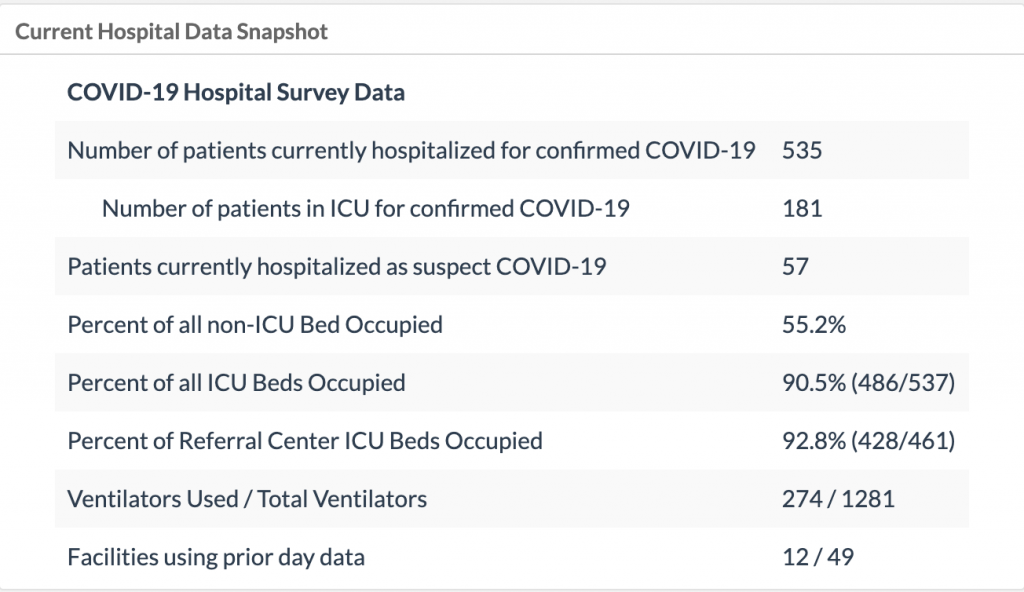Select the ICU confirmed COVID-19 patients label
This screenshot has width=1024, height=592.
(366, 209)
